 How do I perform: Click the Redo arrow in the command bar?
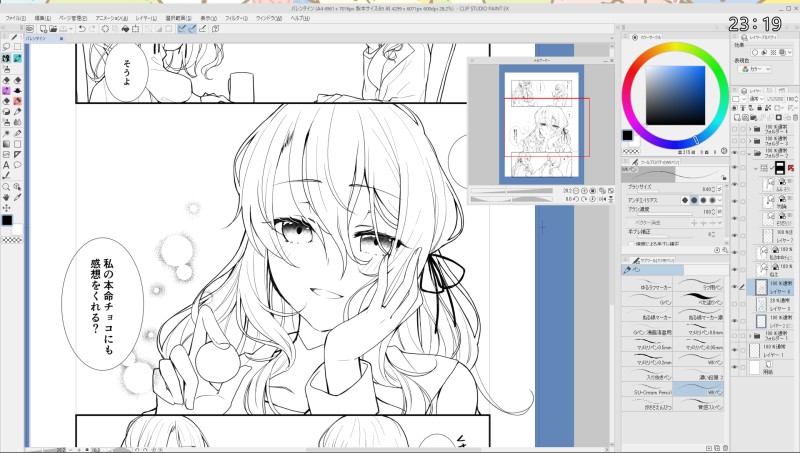click(92, 29)
